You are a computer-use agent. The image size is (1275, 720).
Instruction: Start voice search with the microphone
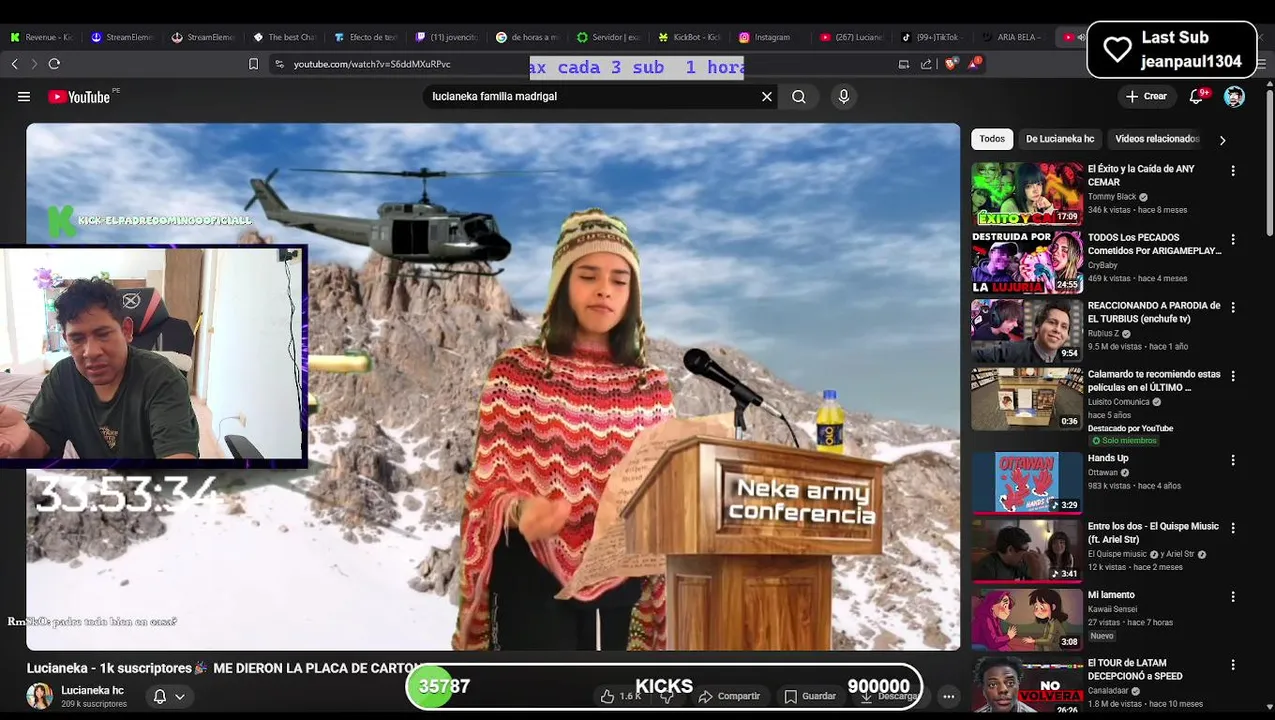click(844, 97)
